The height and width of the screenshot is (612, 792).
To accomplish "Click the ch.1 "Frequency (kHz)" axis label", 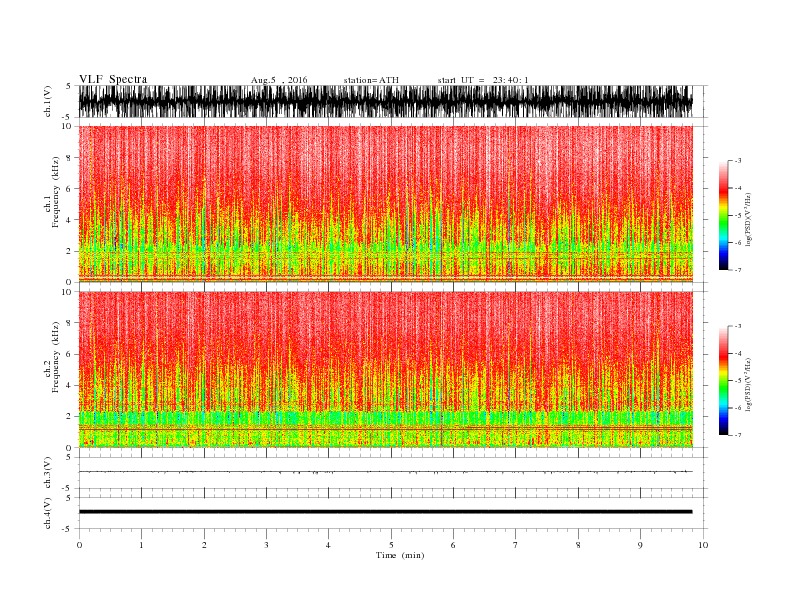I will pyautogui.click(x=53, y=192).
